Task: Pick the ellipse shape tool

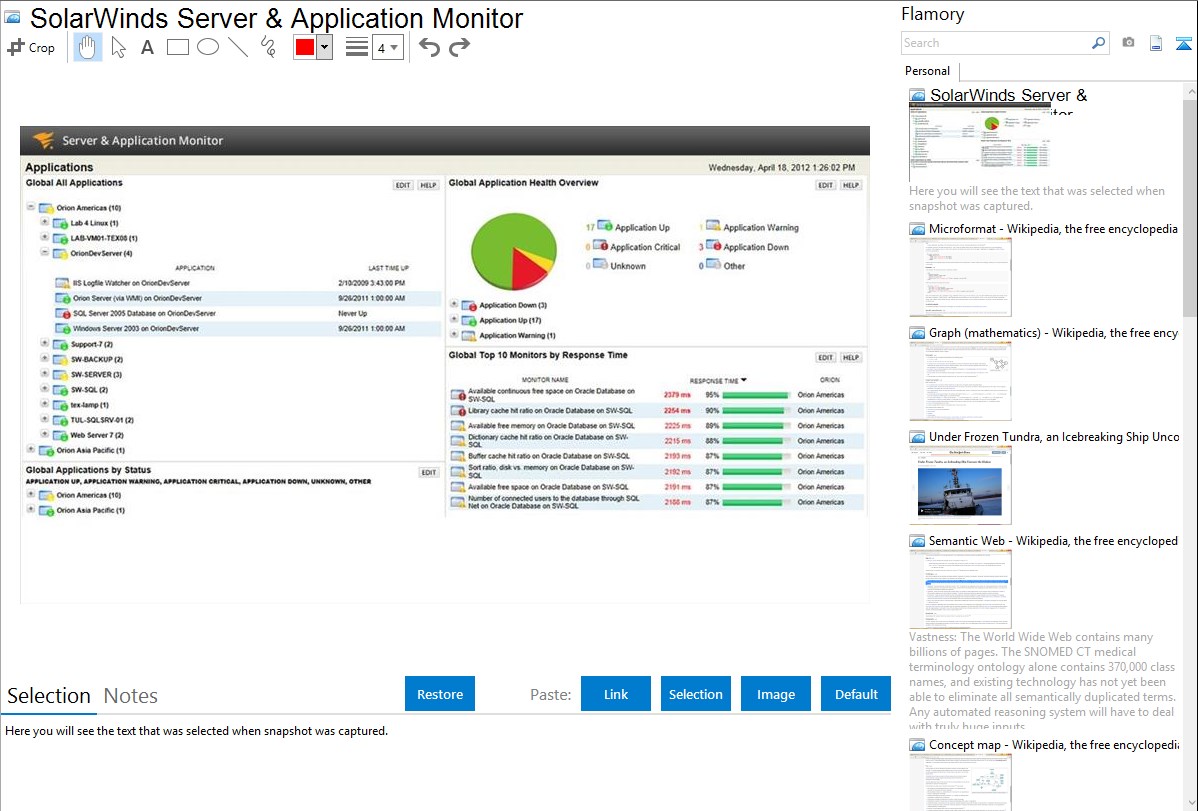Action: [x=208, y=47]
